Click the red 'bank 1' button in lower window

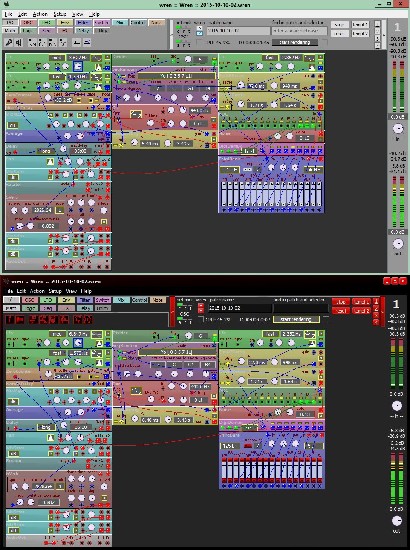[361, 302]
